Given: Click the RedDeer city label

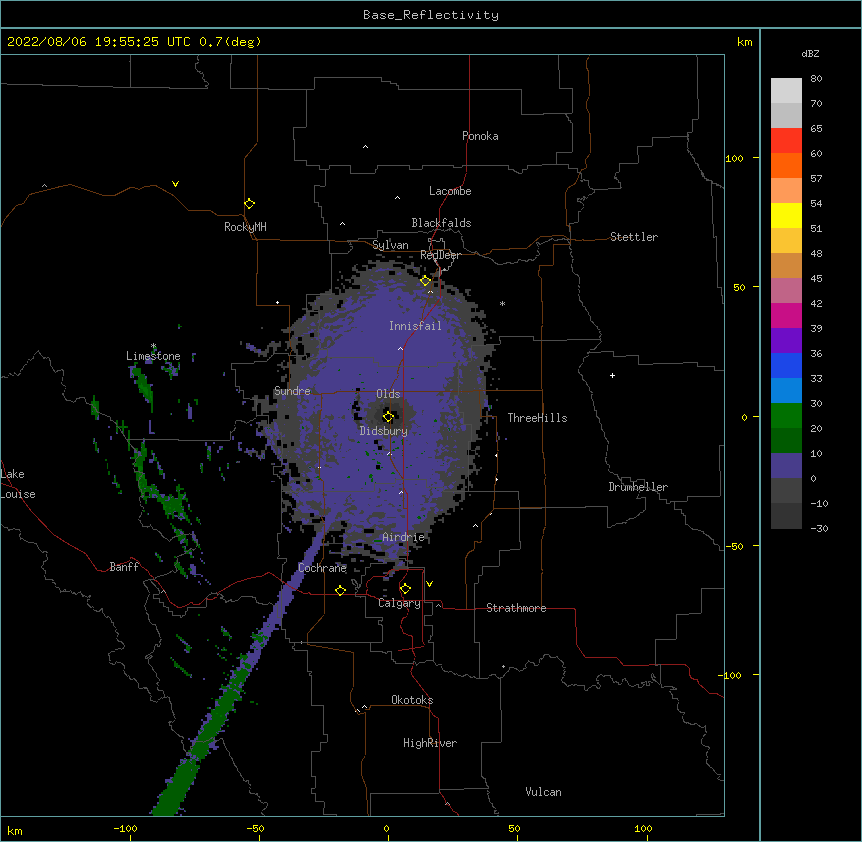Looking at the screenshot, I should (440, 255).
